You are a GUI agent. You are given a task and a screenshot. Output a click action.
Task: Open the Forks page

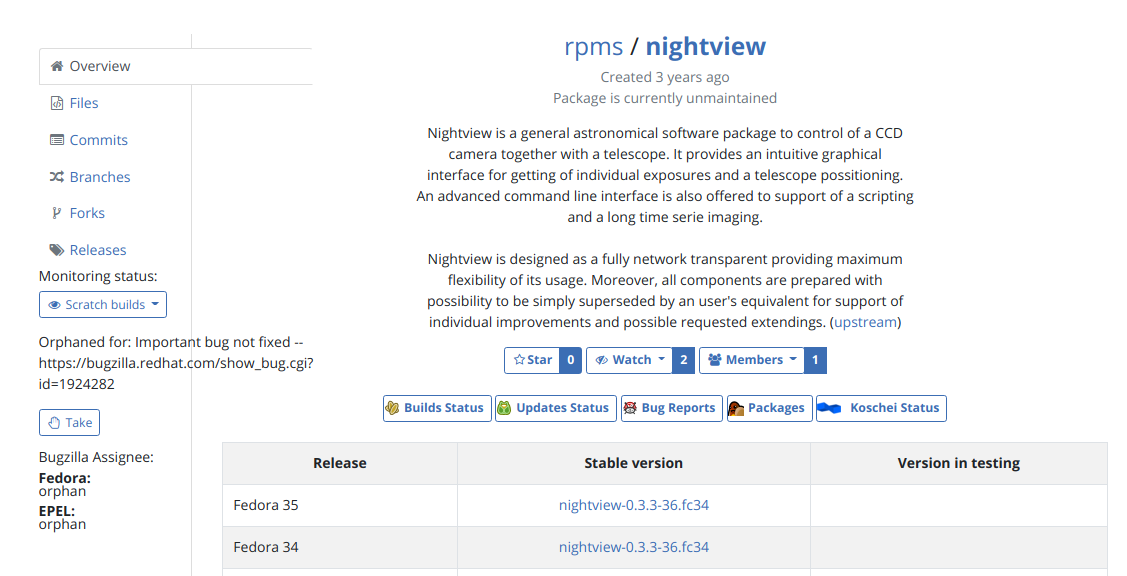(x=87, y=213)
